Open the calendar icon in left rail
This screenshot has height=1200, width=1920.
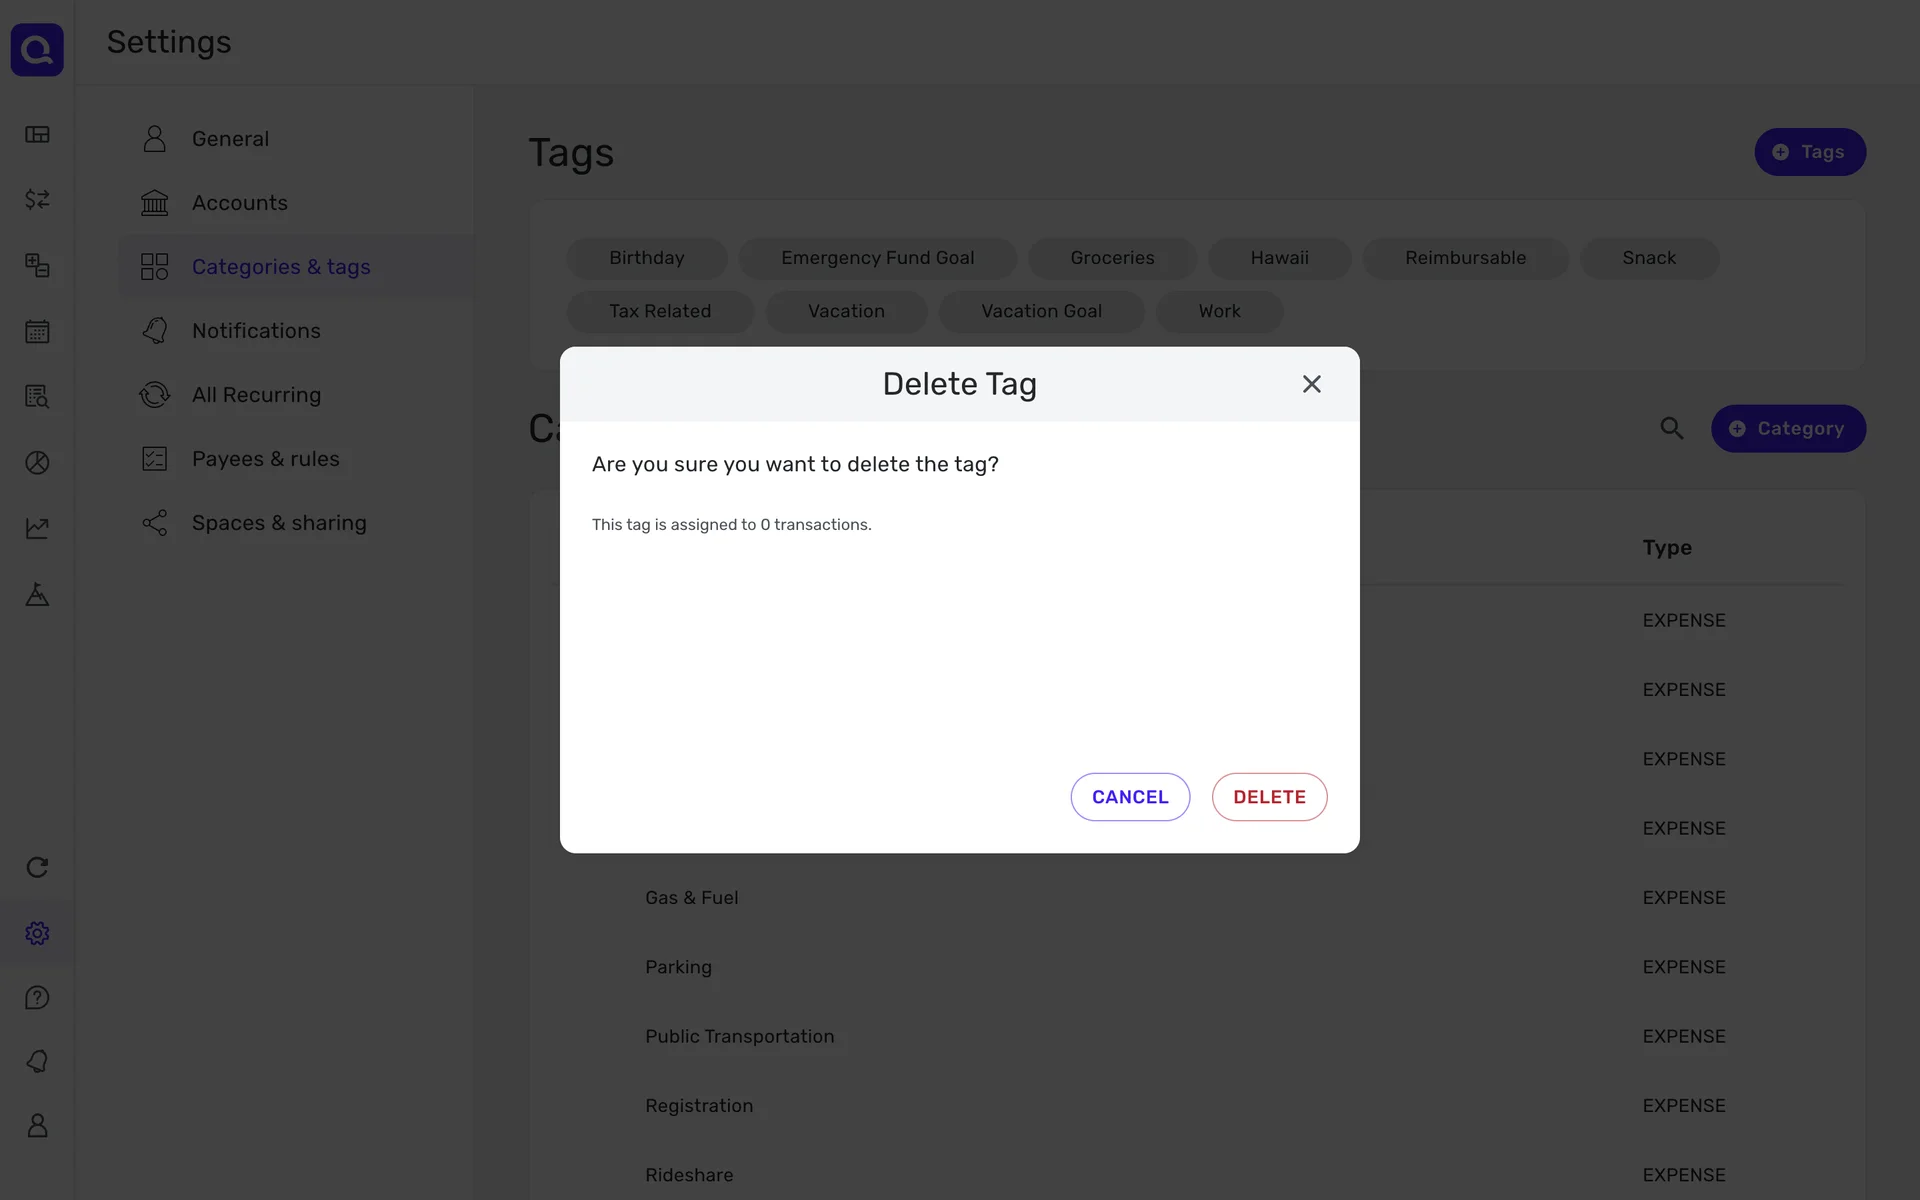click(x=37, y=332)
